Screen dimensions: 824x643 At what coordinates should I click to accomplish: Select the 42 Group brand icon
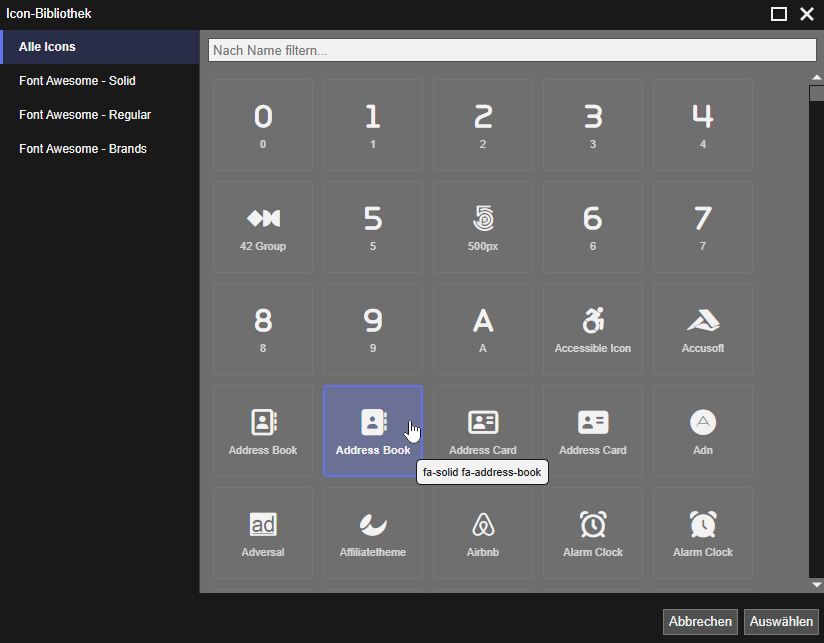tap(263, 227)
